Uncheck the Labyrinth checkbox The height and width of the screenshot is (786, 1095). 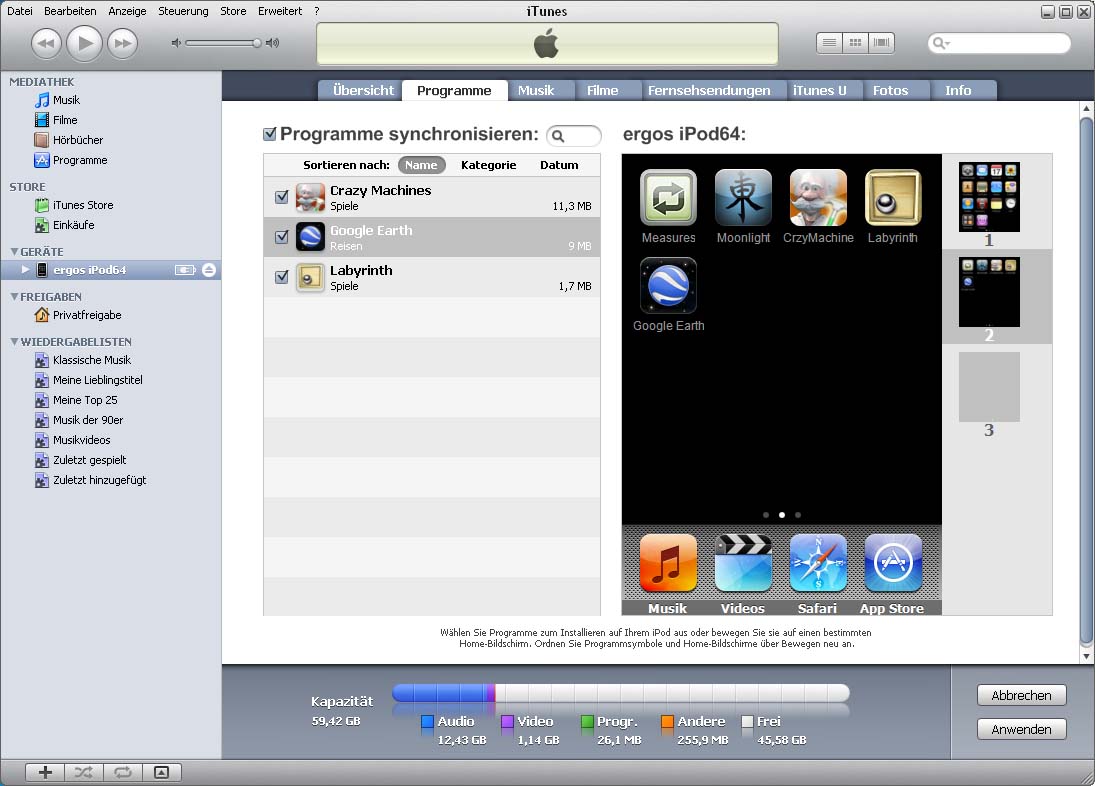point(281,277)
